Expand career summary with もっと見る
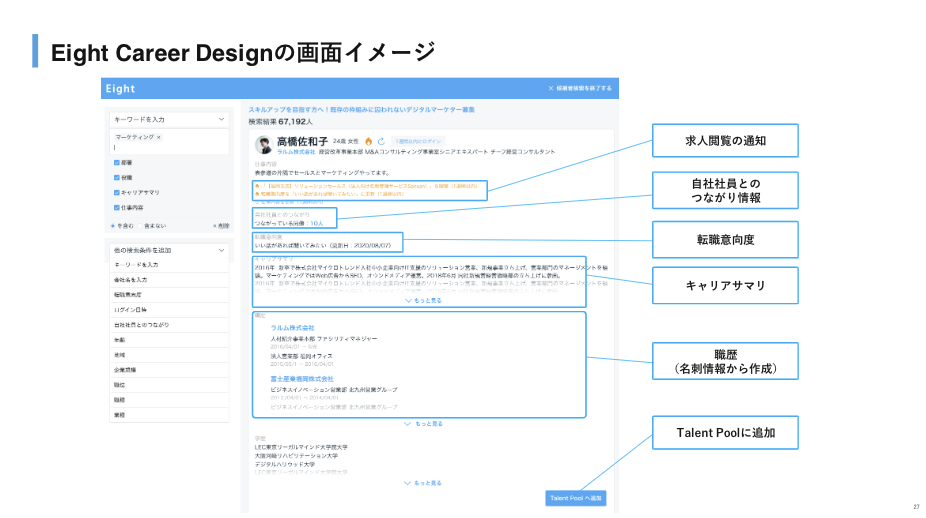Image resolution: width=926 pixels, height=518 pixels. point(423,301)
